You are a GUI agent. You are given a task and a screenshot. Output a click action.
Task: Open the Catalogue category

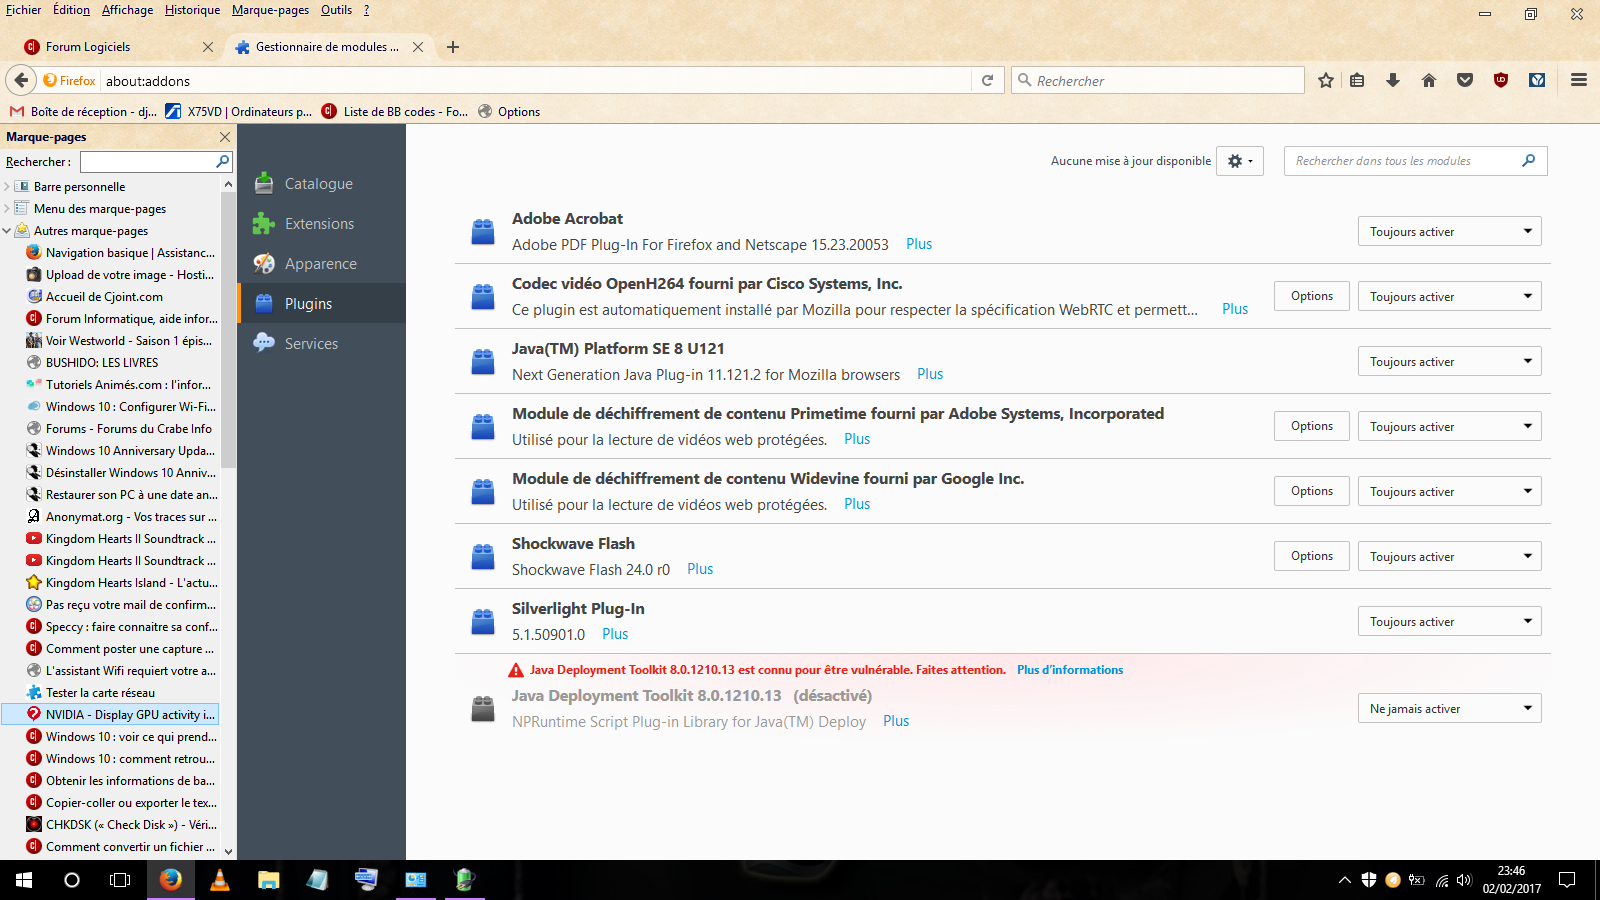[321, 183]
